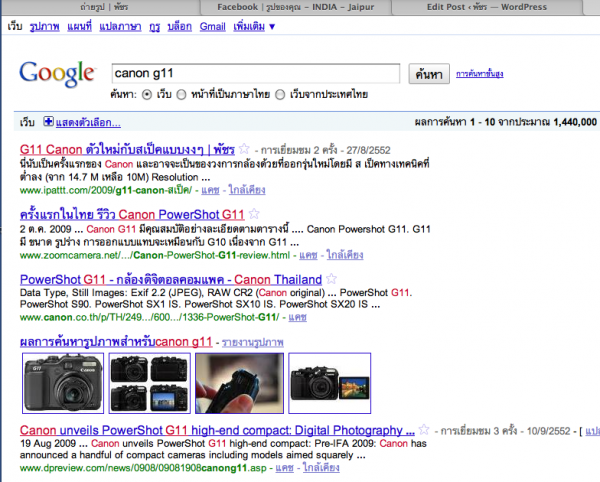Image resolution: width=600 pixels, height=482 pixels.
Task: Open the G11 with flip-out screen thumbnail
Action: click(329, 383)
